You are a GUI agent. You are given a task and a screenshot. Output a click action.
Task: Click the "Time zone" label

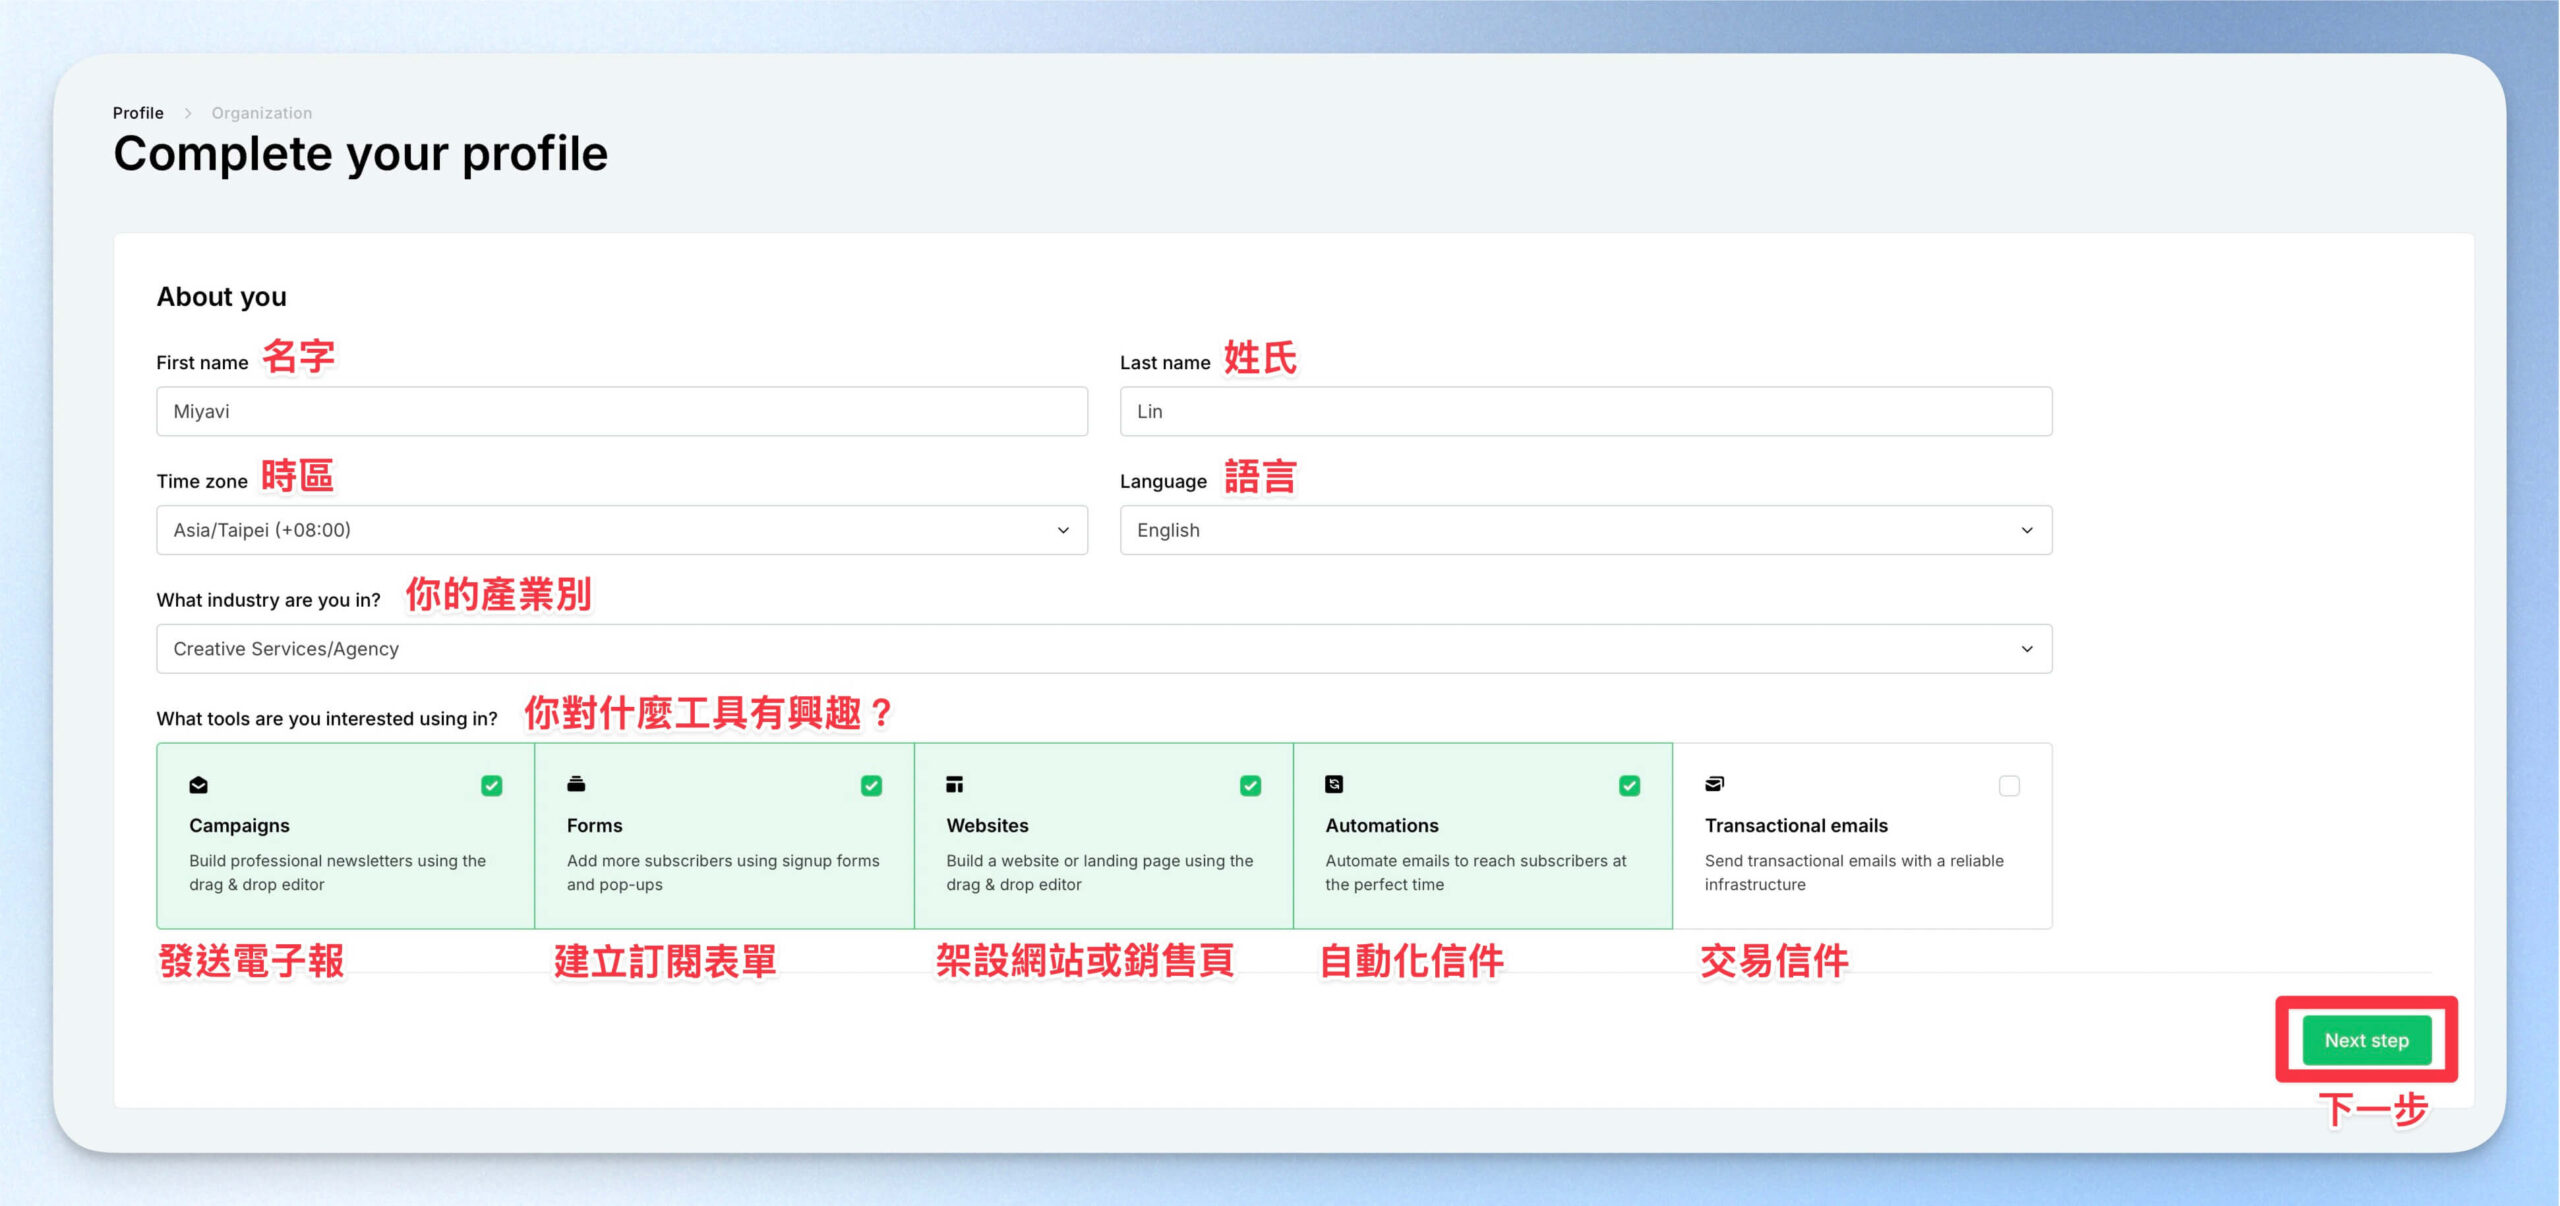pos(202,482)
